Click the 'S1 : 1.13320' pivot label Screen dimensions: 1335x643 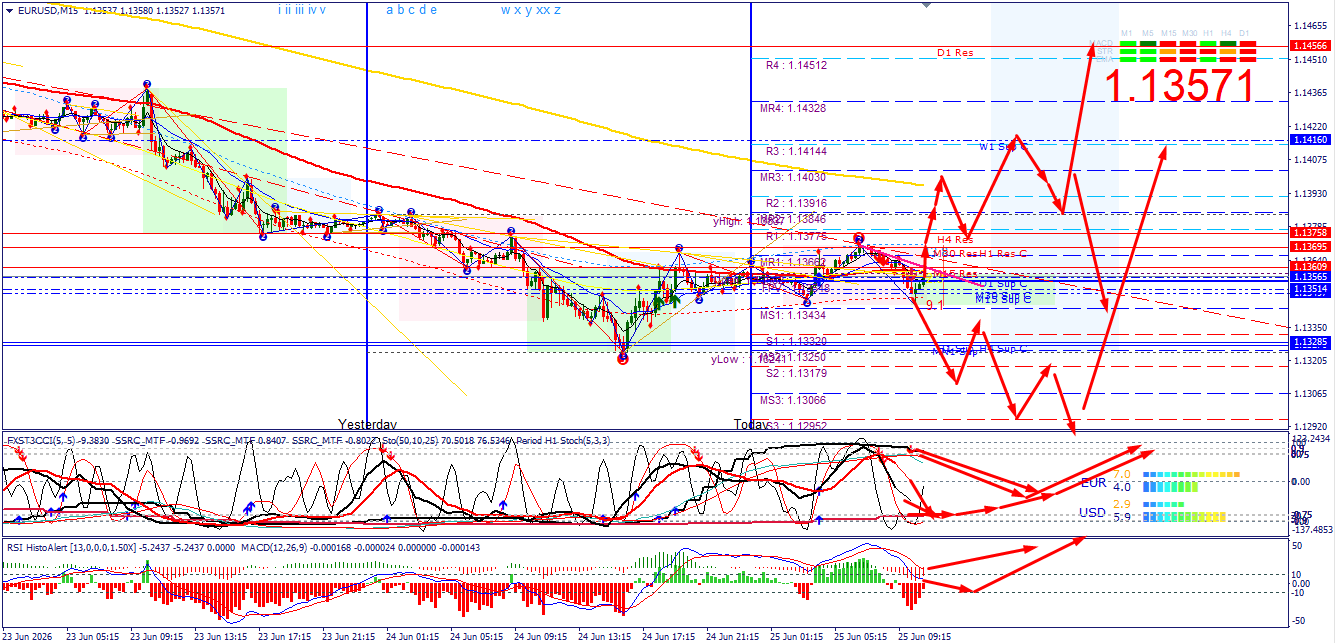click(x=796, y=341)
